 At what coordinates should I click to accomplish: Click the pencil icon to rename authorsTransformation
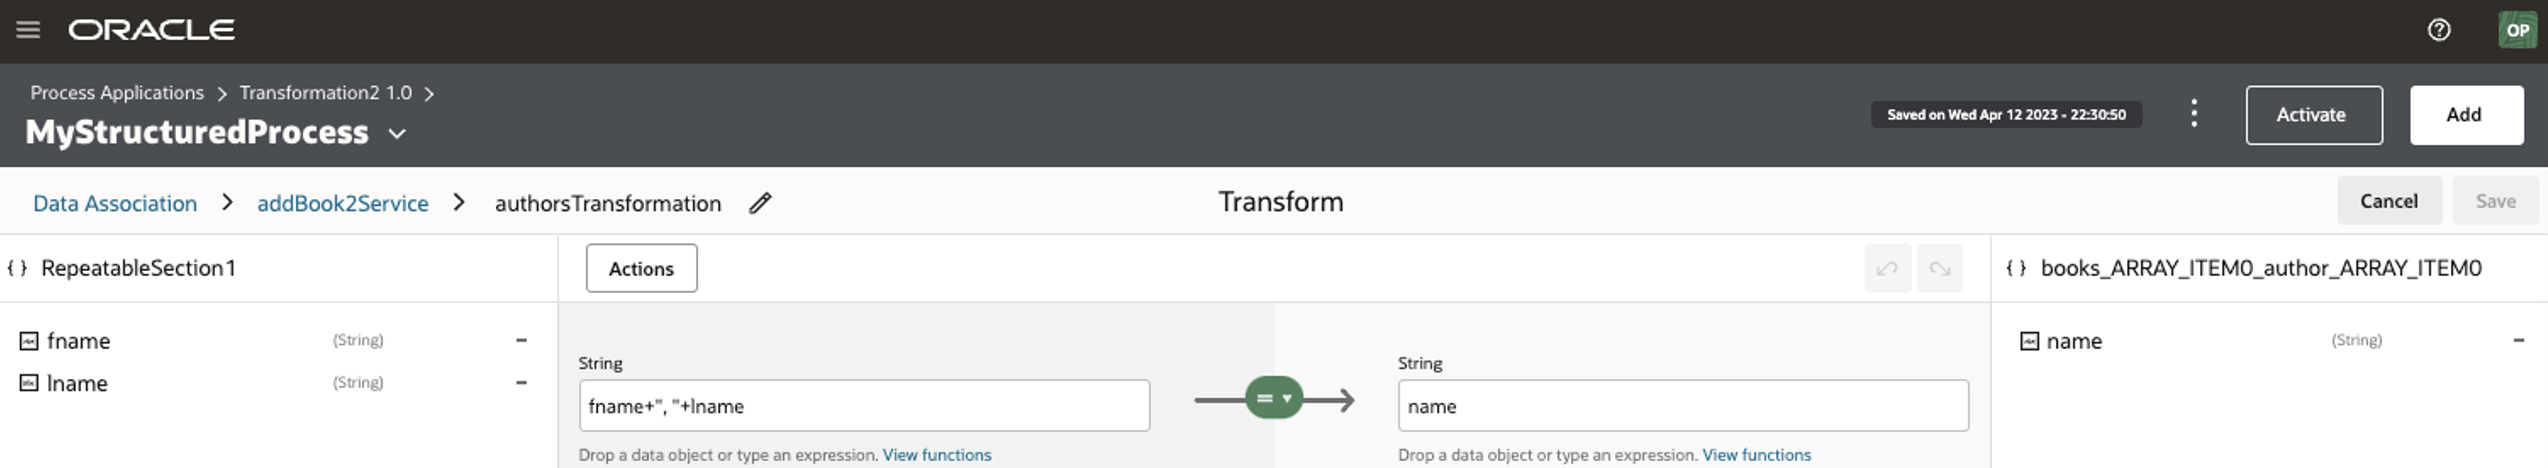(760, 203)
